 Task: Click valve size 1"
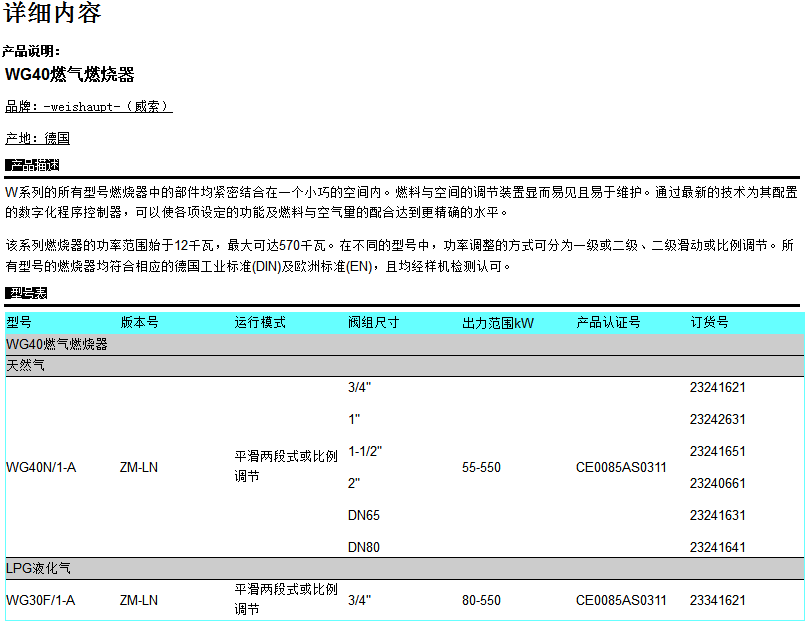[354, 419]
